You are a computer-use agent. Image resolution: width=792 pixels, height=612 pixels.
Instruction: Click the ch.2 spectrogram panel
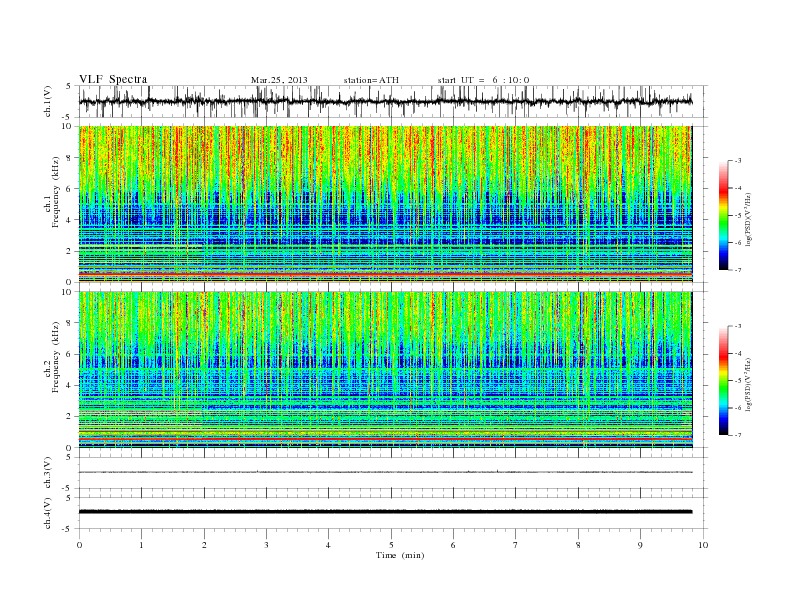click(385, 369)
